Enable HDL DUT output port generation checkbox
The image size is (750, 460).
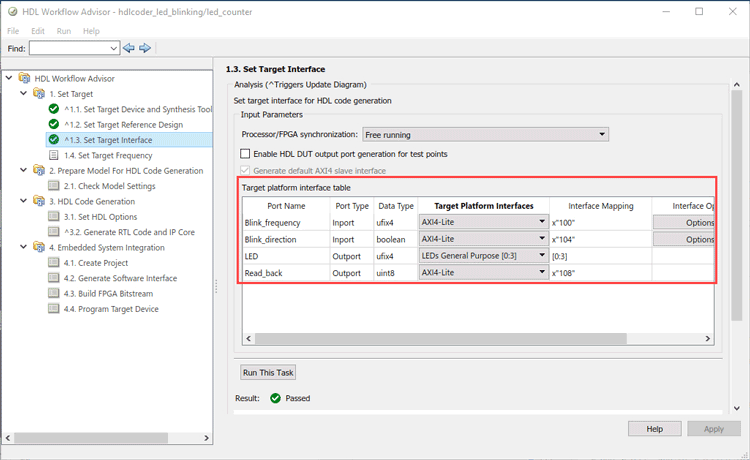pos(246,154)
